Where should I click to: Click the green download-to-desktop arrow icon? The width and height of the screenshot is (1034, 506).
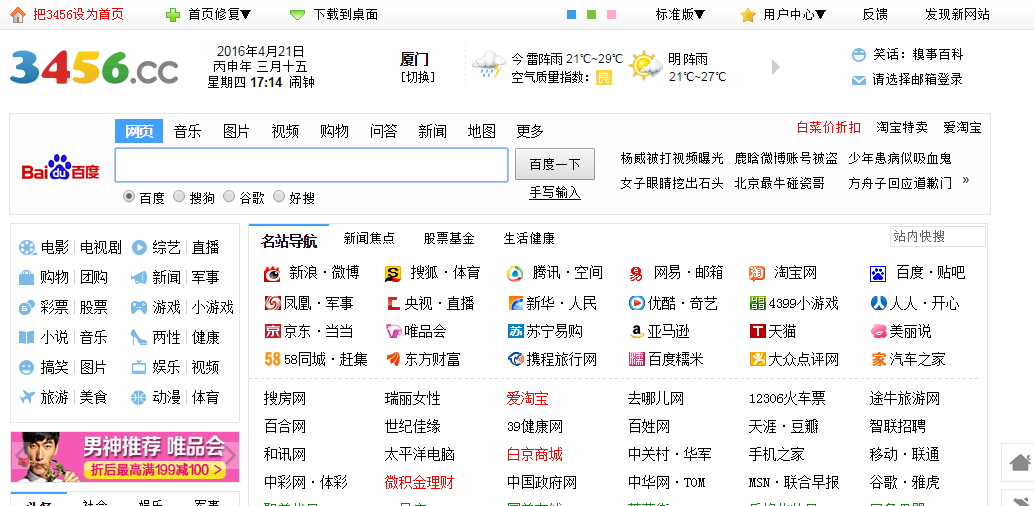[297, 15]
